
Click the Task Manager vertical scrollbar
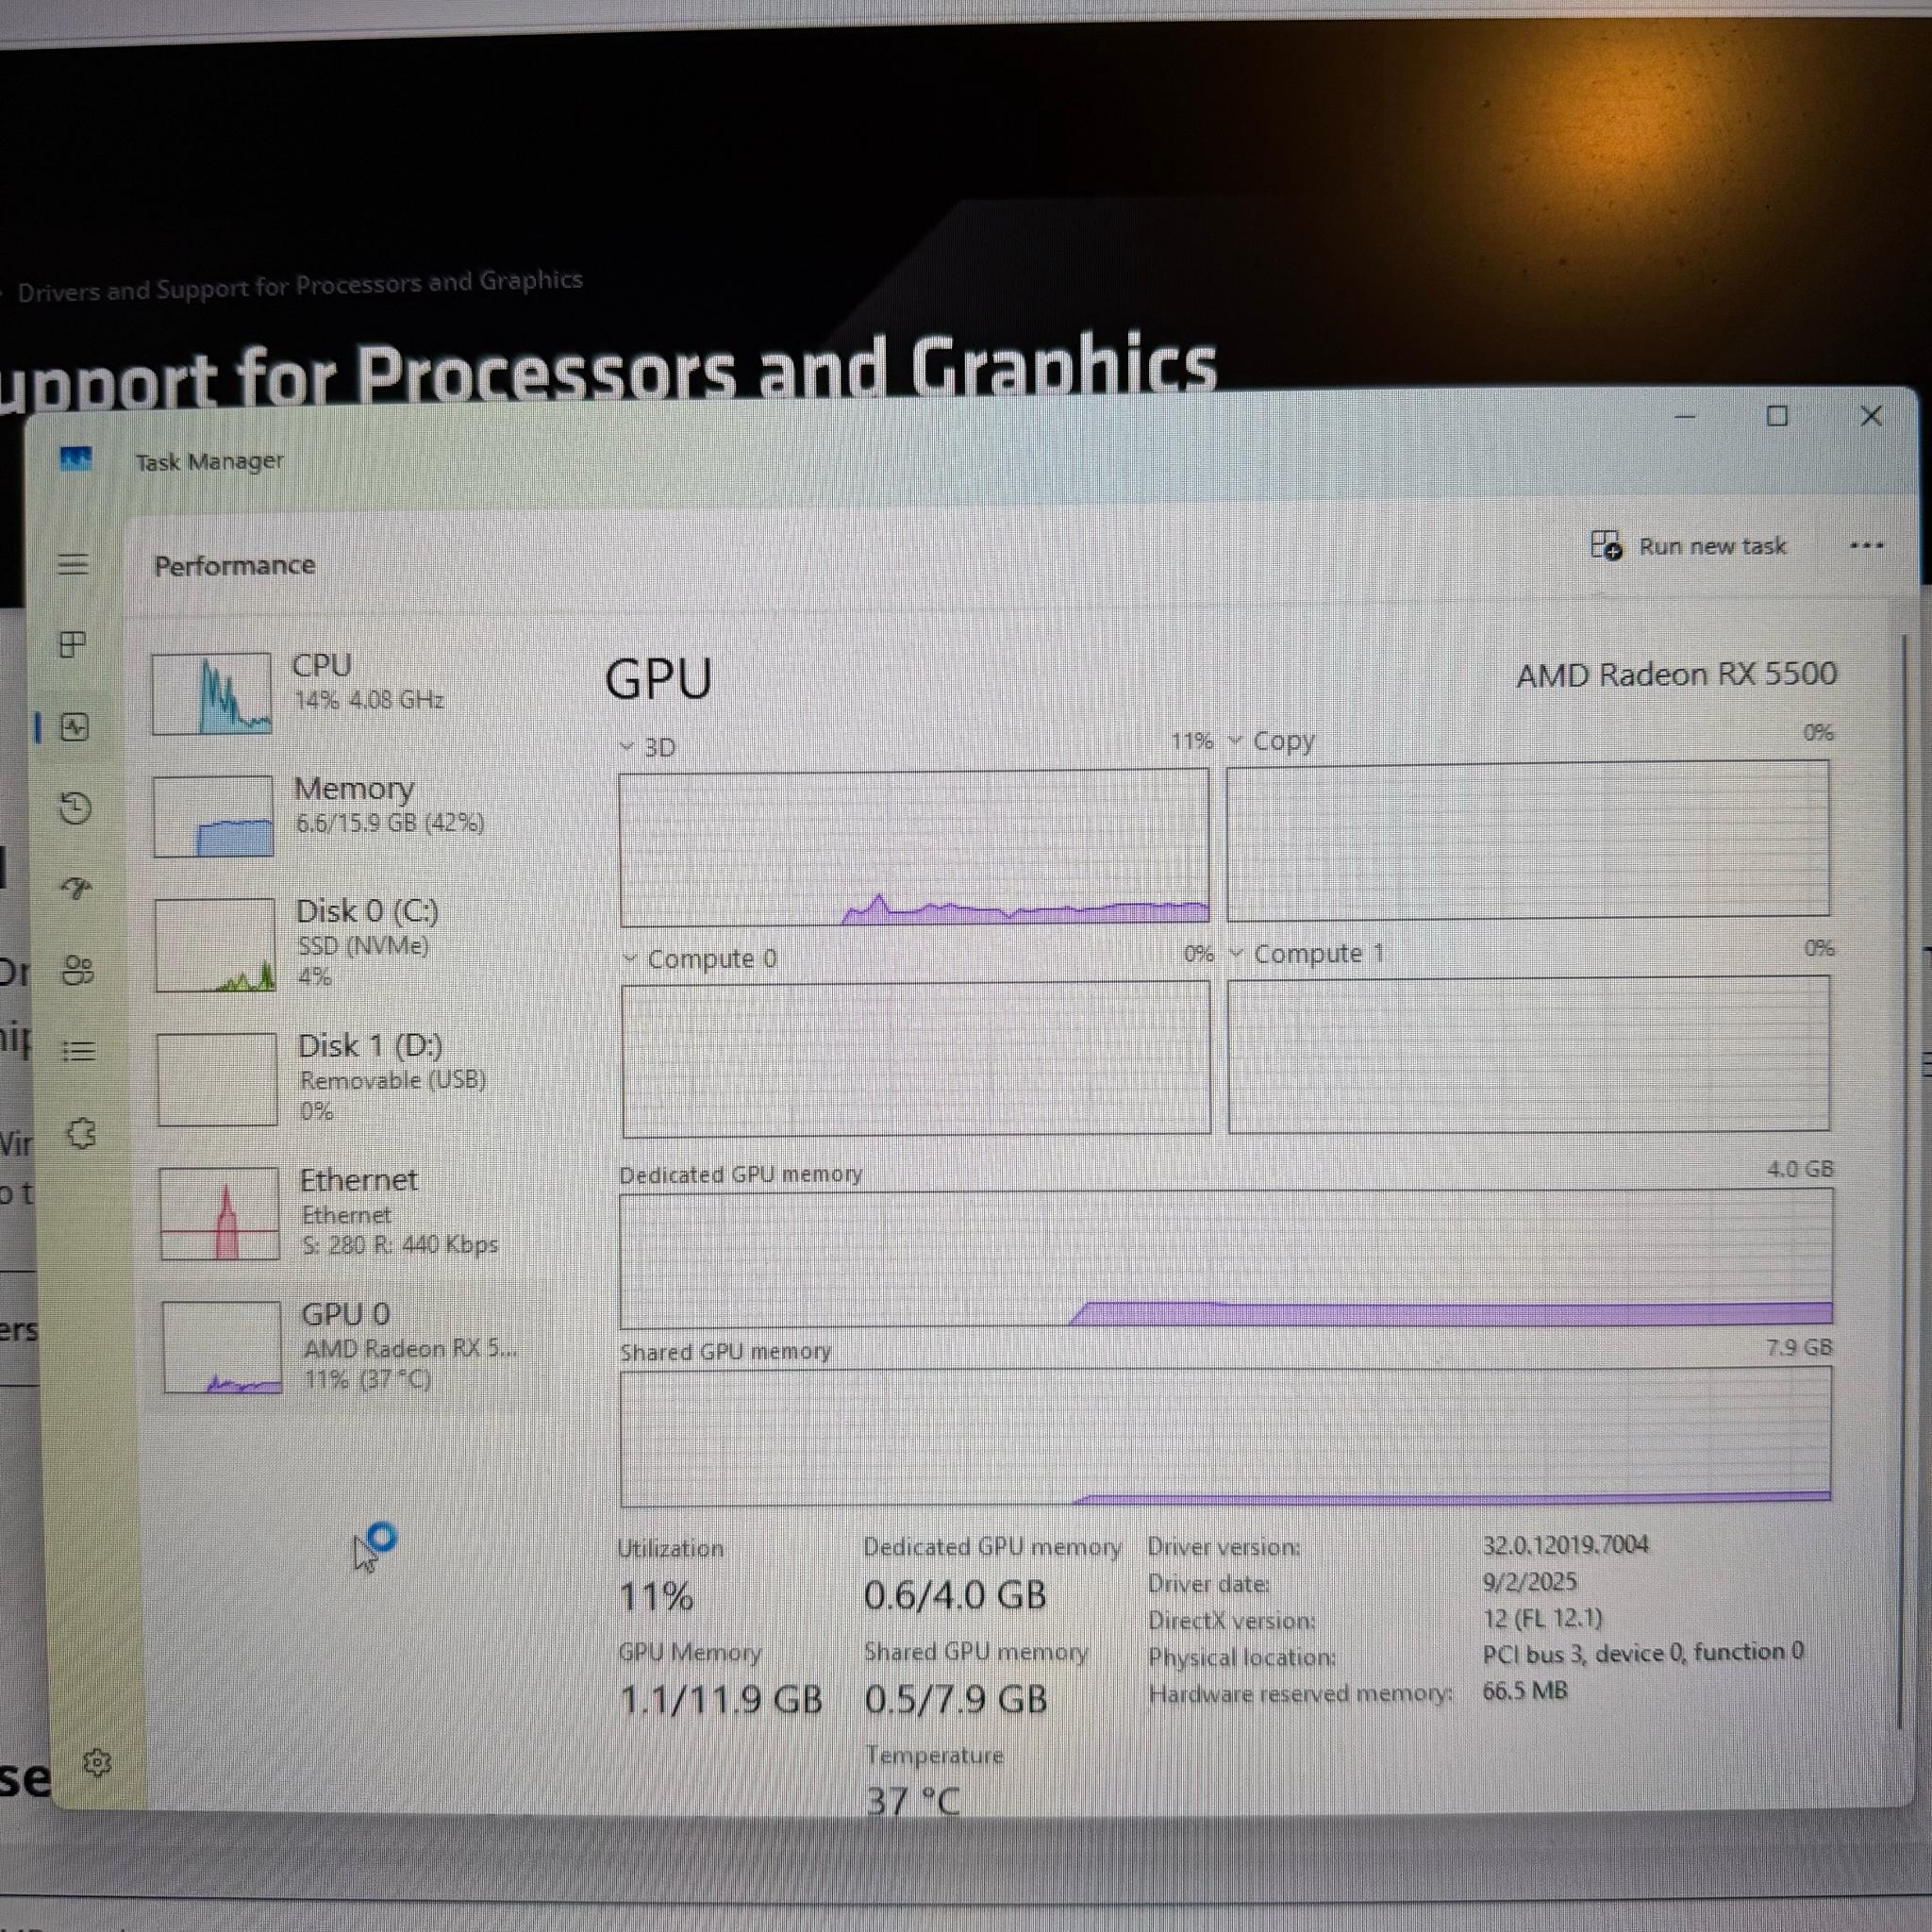pyautogui.click(x=1901, y=1180)
